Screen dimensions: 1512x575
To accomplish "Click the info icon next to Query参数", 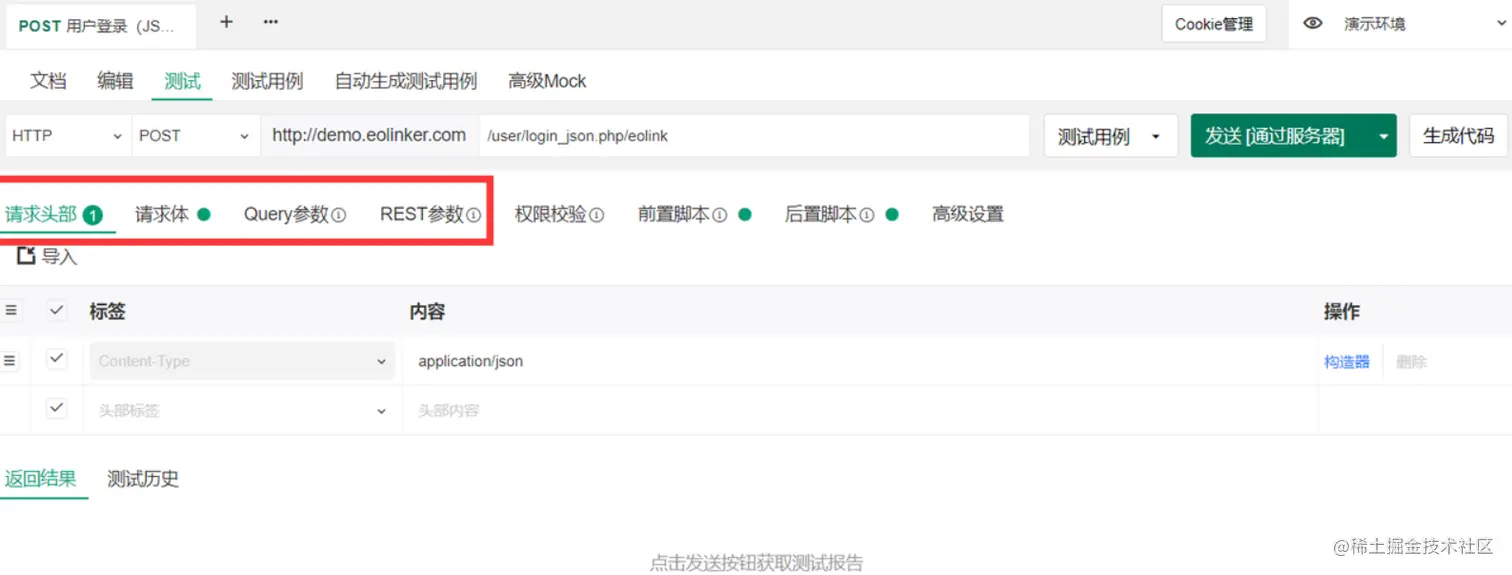I will pyautogui.click(x=339, y=215).
